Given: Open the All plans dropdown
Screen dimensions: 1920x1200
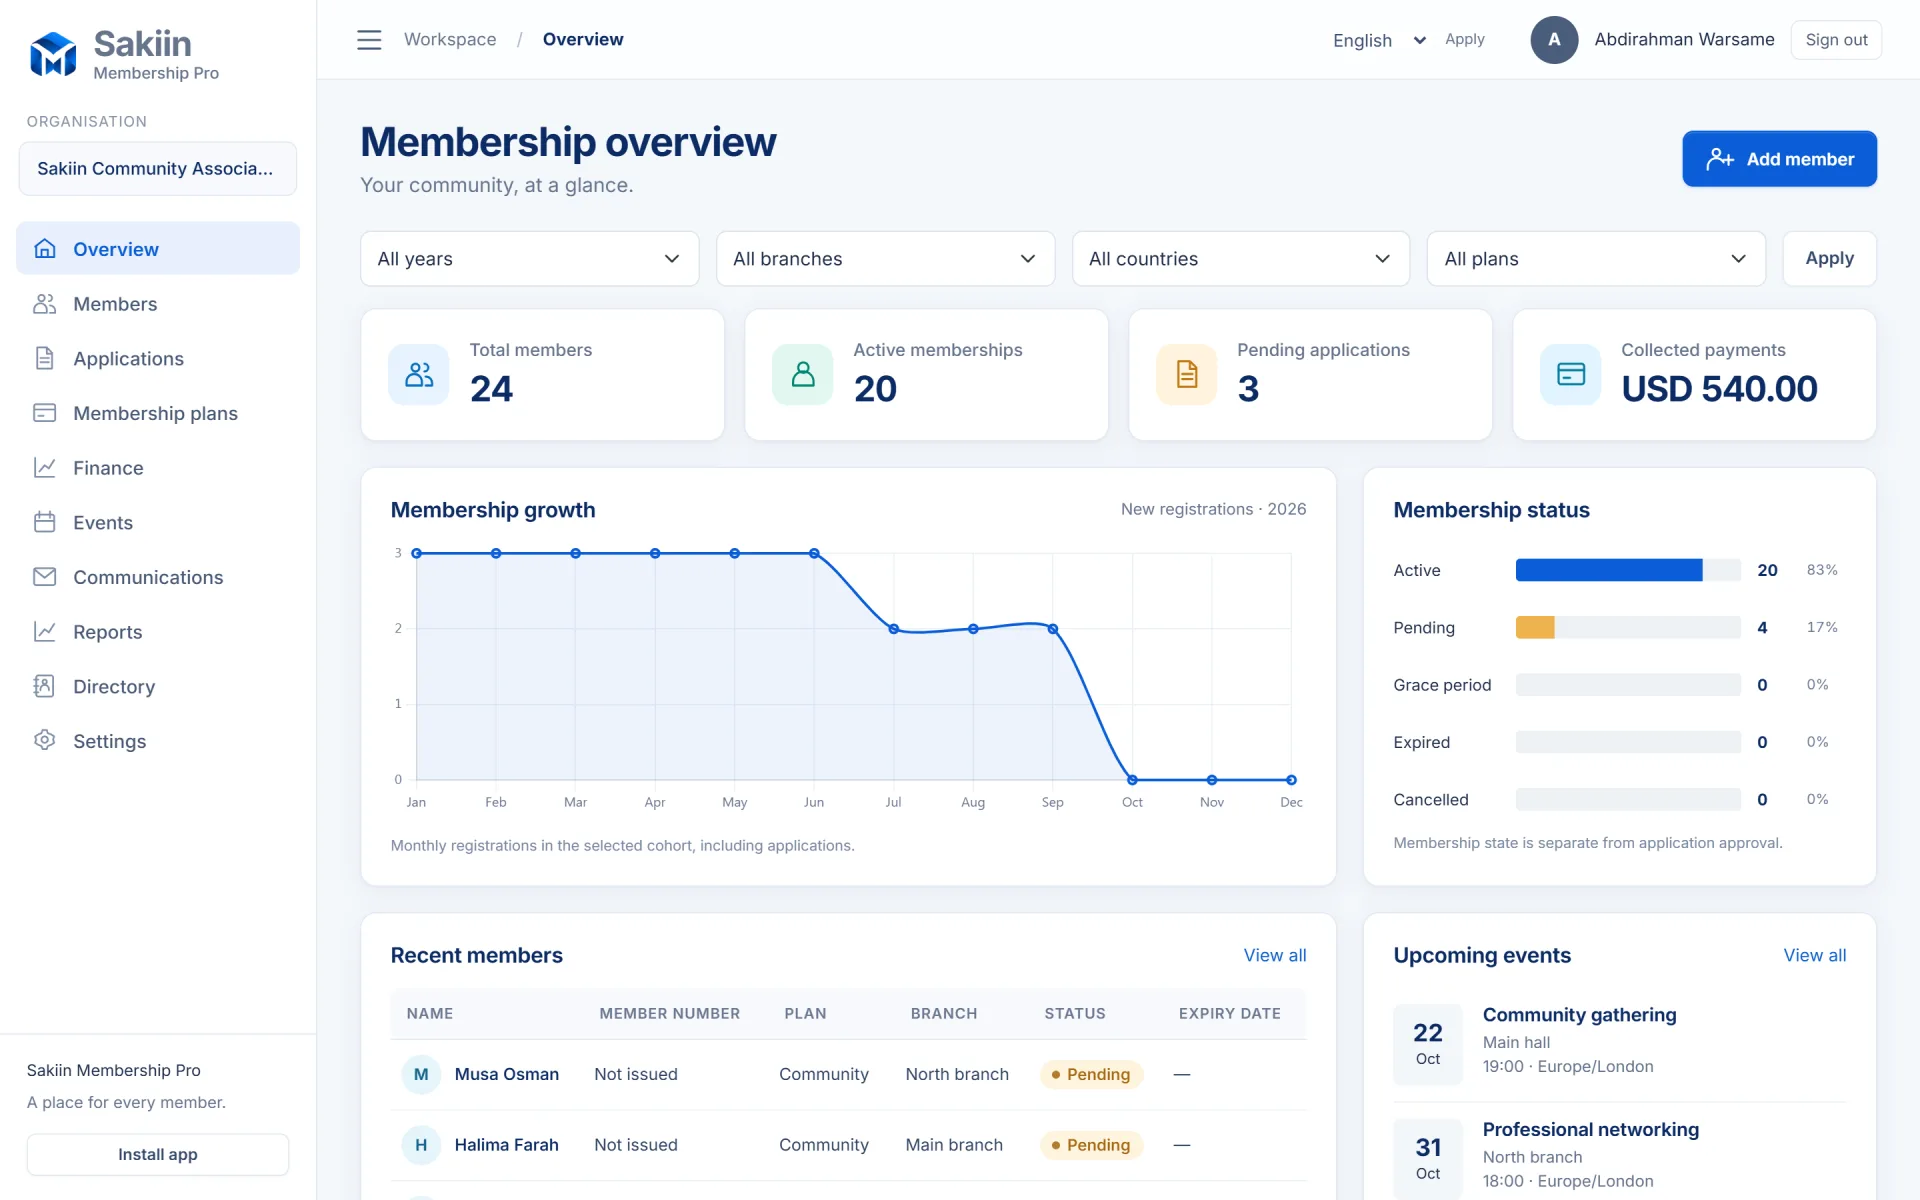Looking at the screenshot, I should (x=1596, y=259).
